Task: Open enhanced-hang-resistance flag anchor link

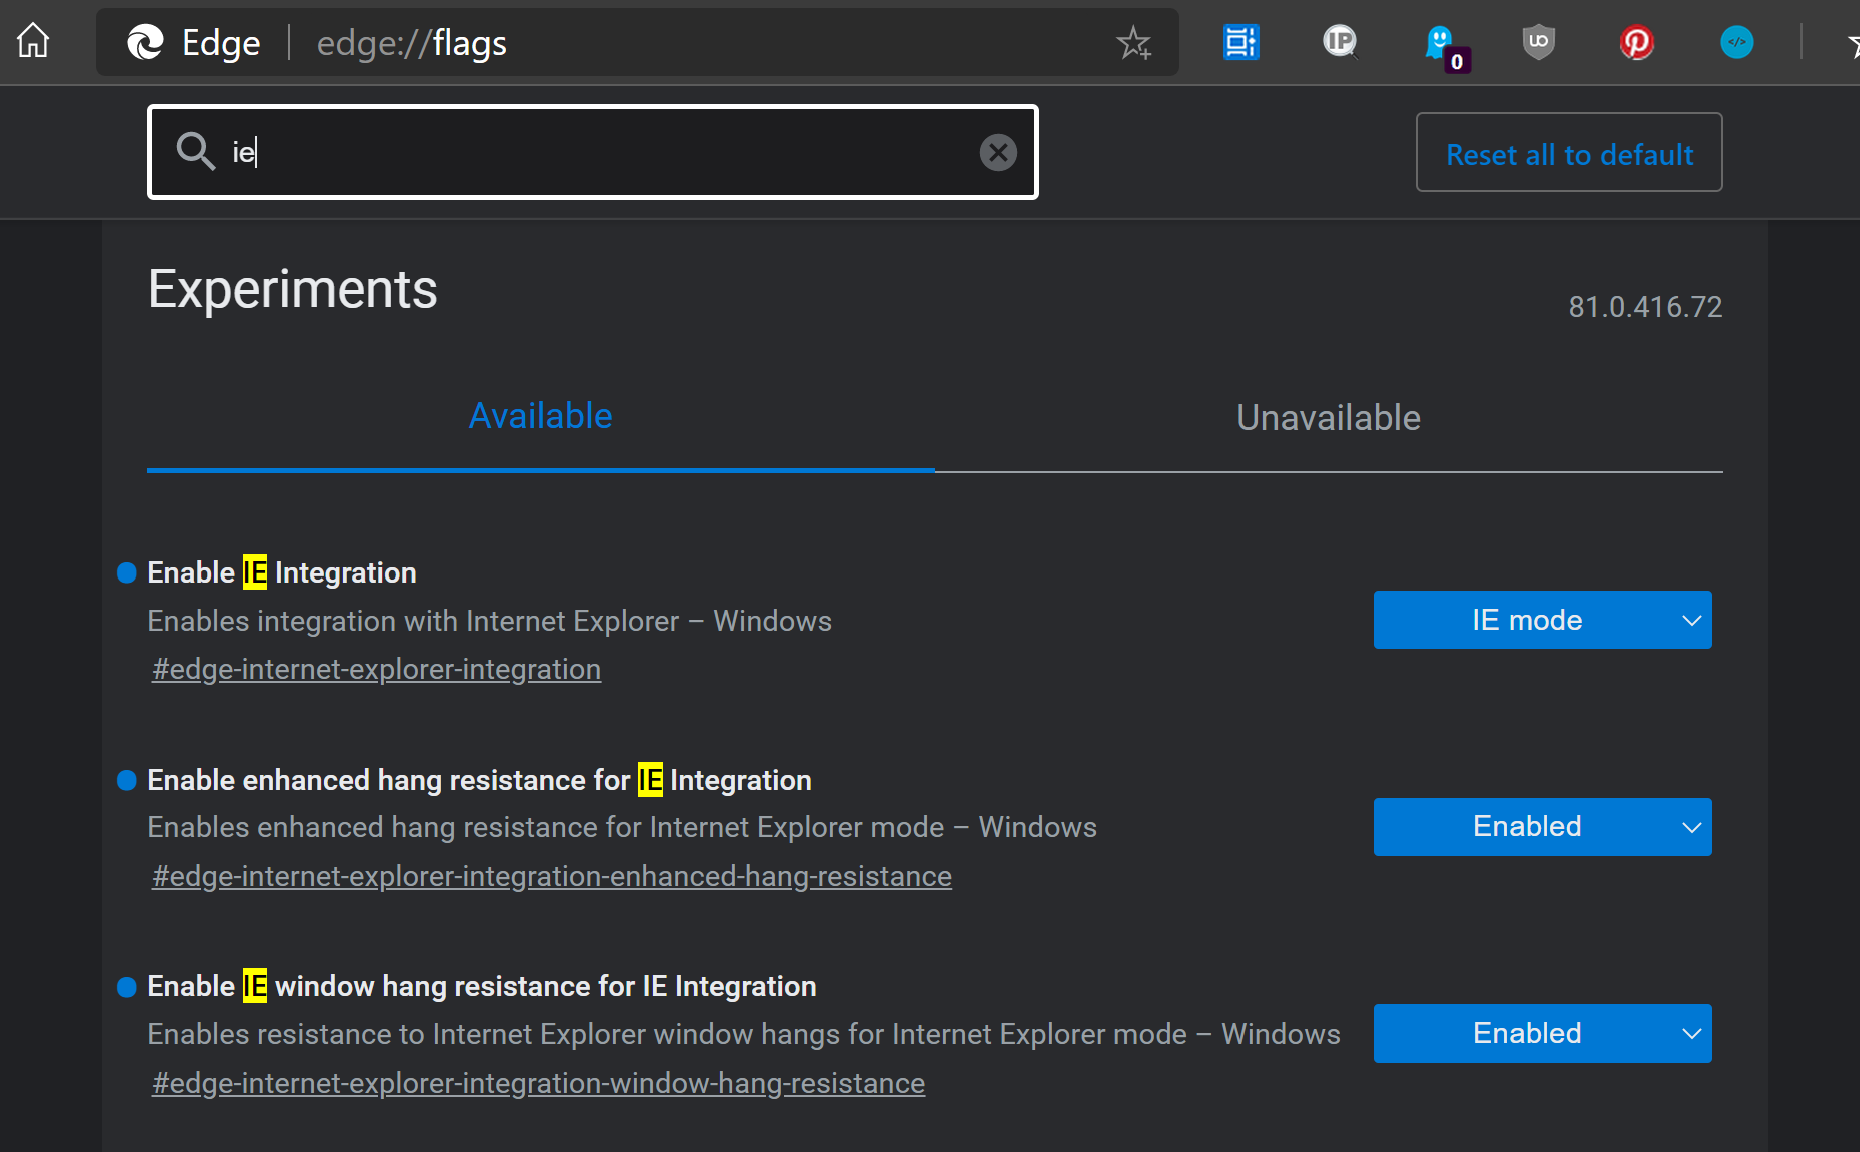Action: click(x=551, y=876)
